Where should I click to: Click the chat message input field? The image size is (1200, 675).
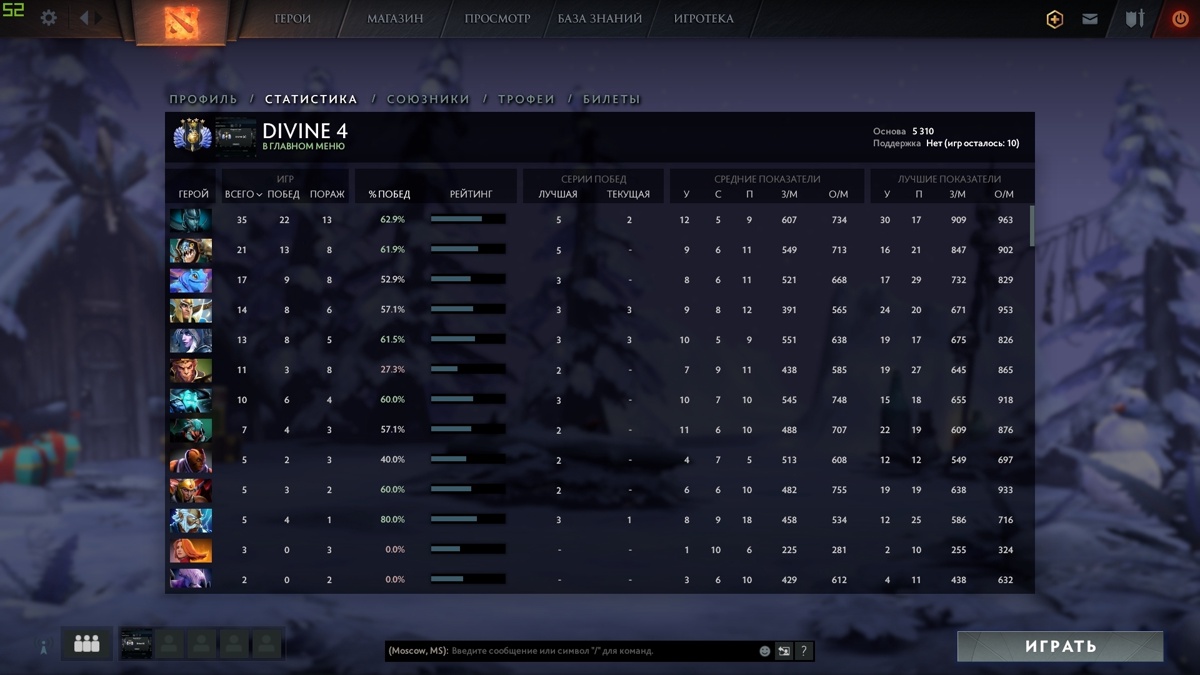point(570,651)
